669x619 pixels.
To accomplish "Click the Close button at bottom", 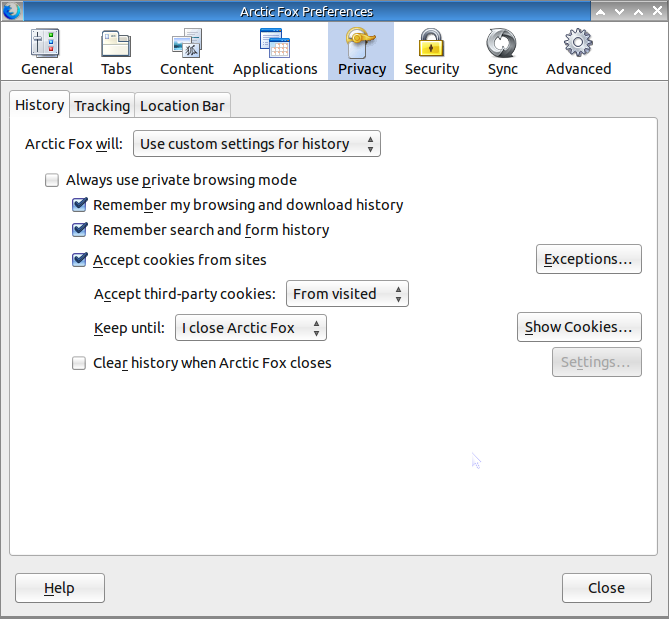I will click(607, 588).
